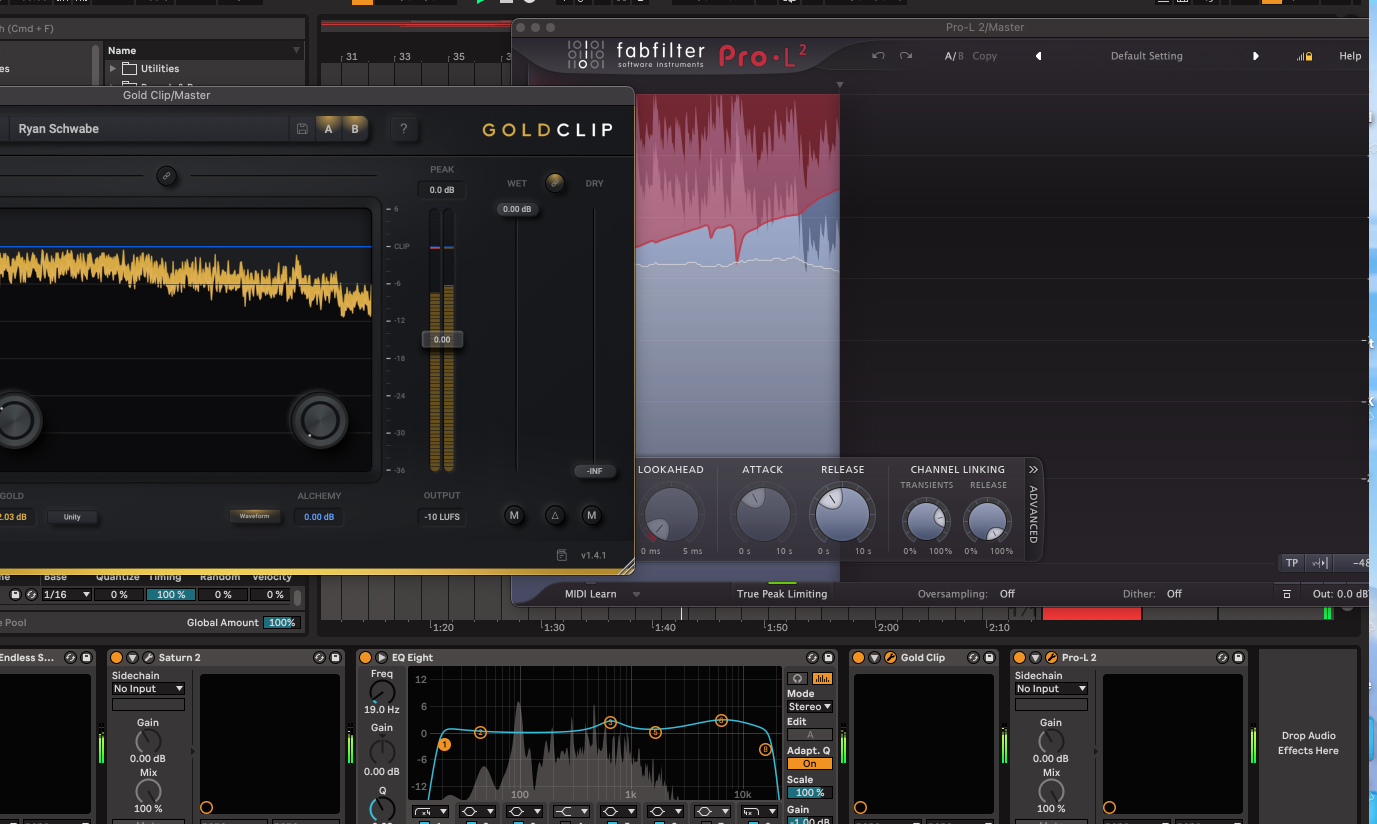
Task: Open Saturn 2 Sidechain No Input dropdown
Action: pos(148,689)
